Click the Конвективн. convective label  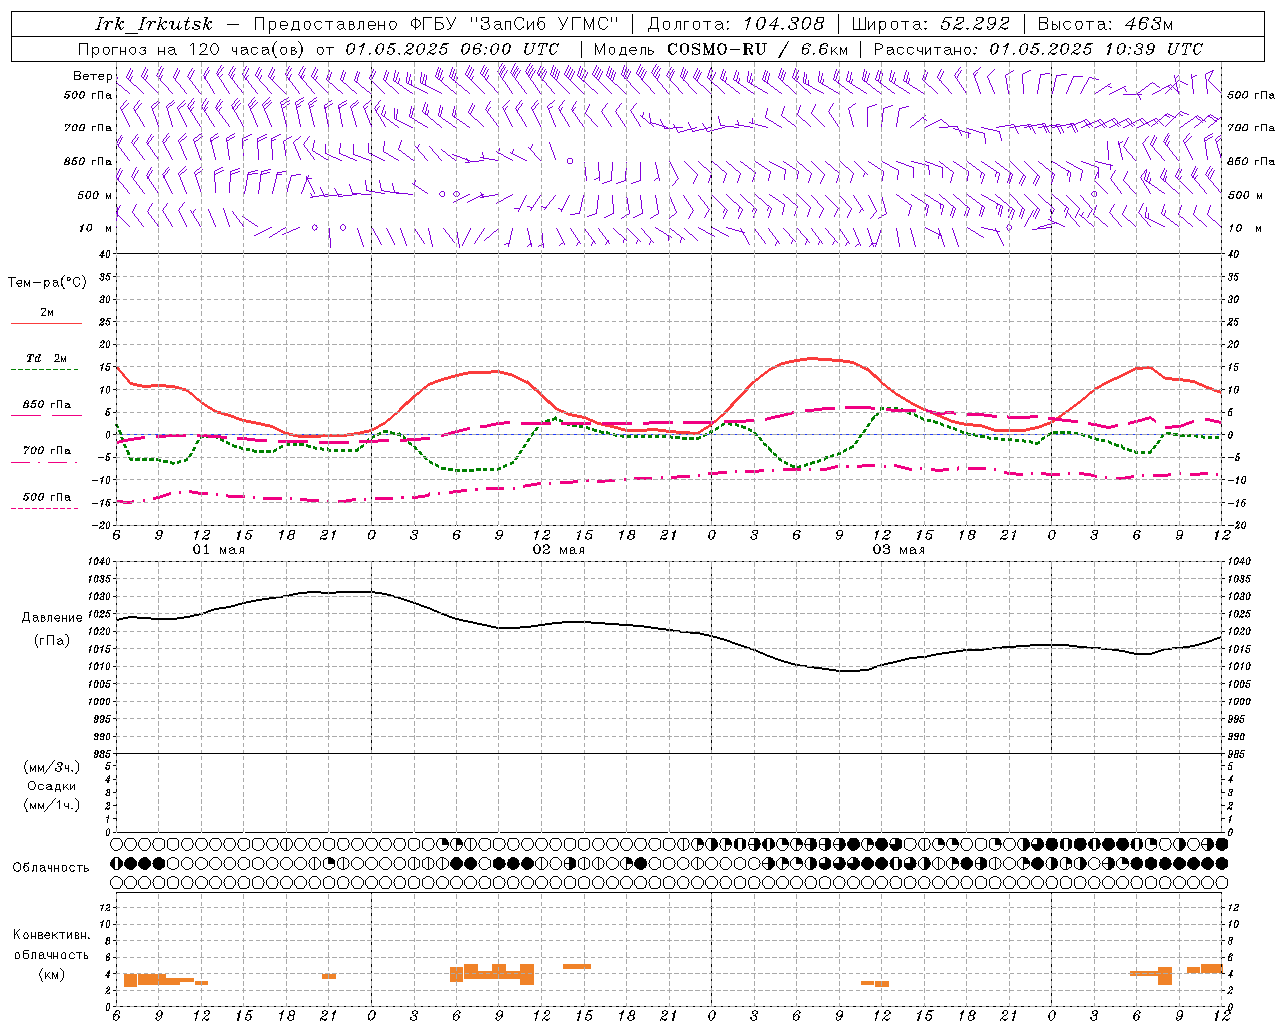(51, 935)
